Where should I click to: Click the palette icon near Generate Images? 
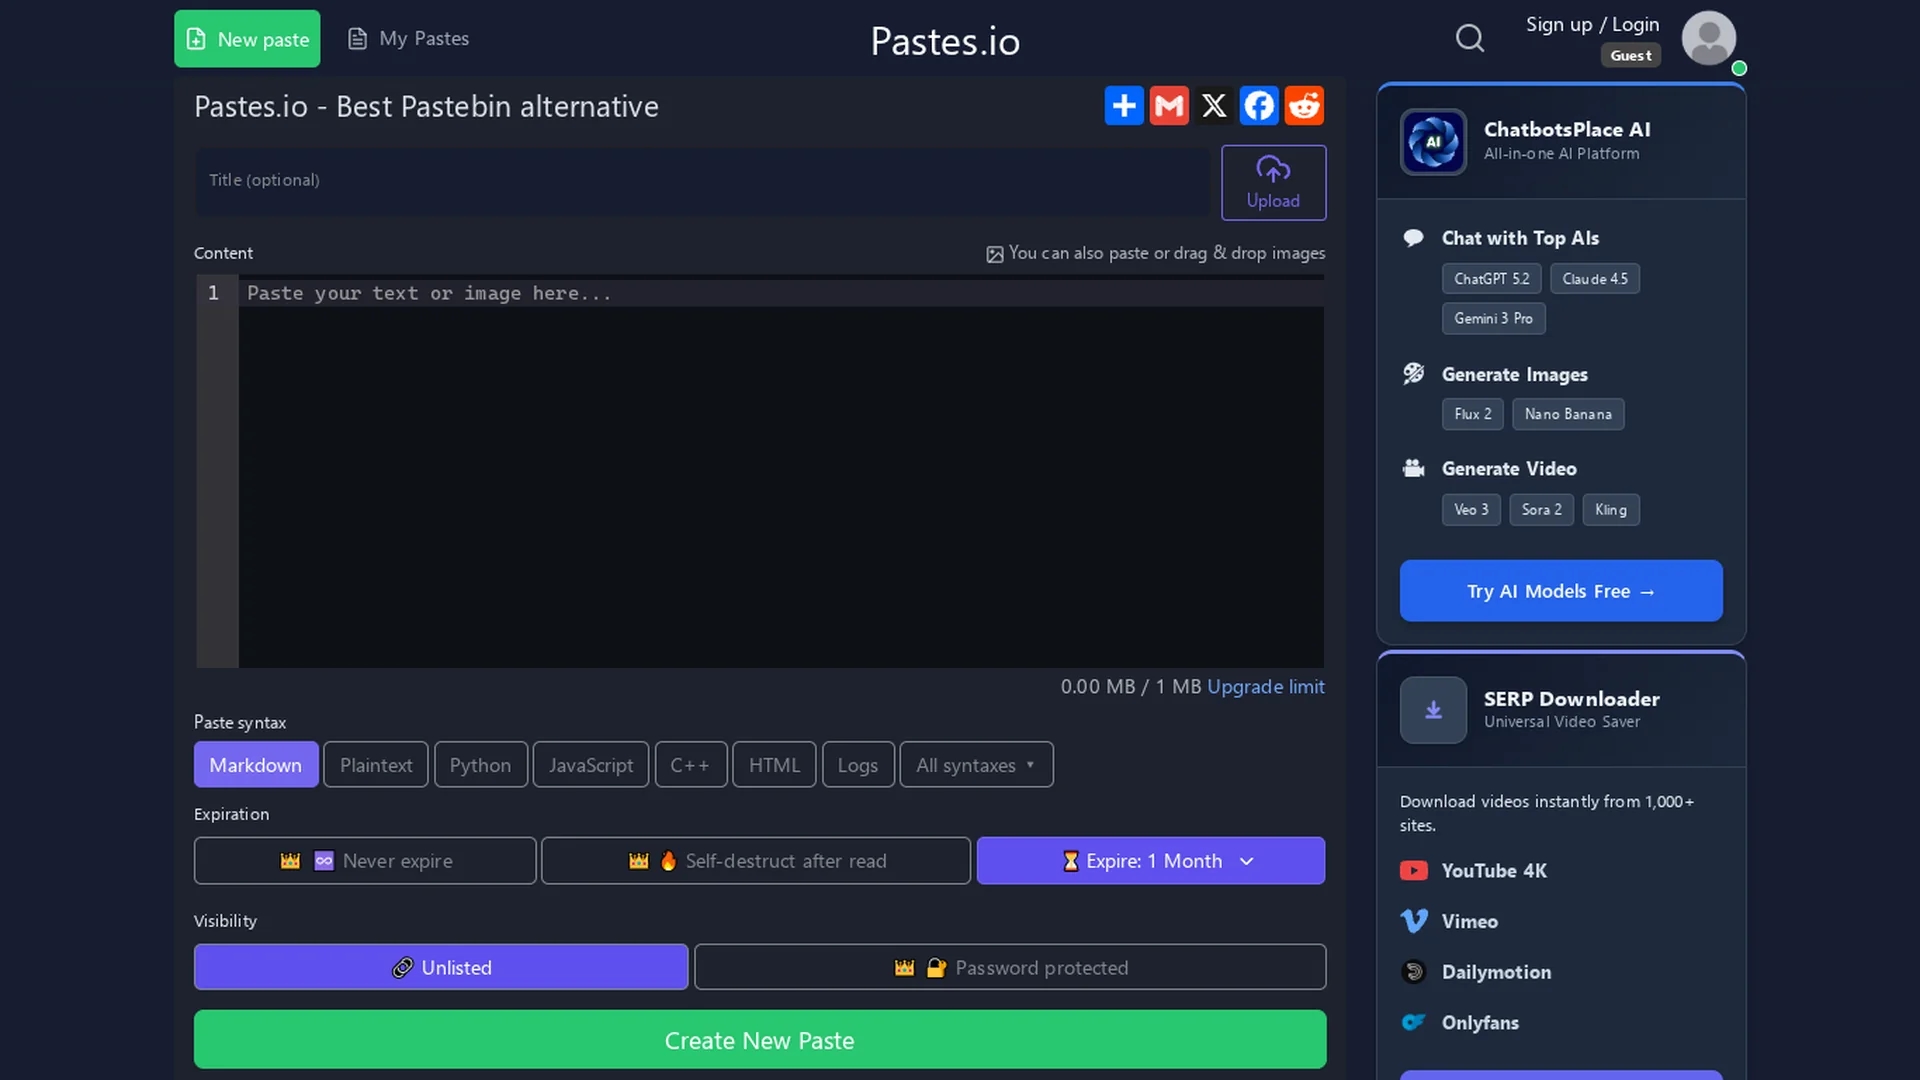(x=1413, y=374)
